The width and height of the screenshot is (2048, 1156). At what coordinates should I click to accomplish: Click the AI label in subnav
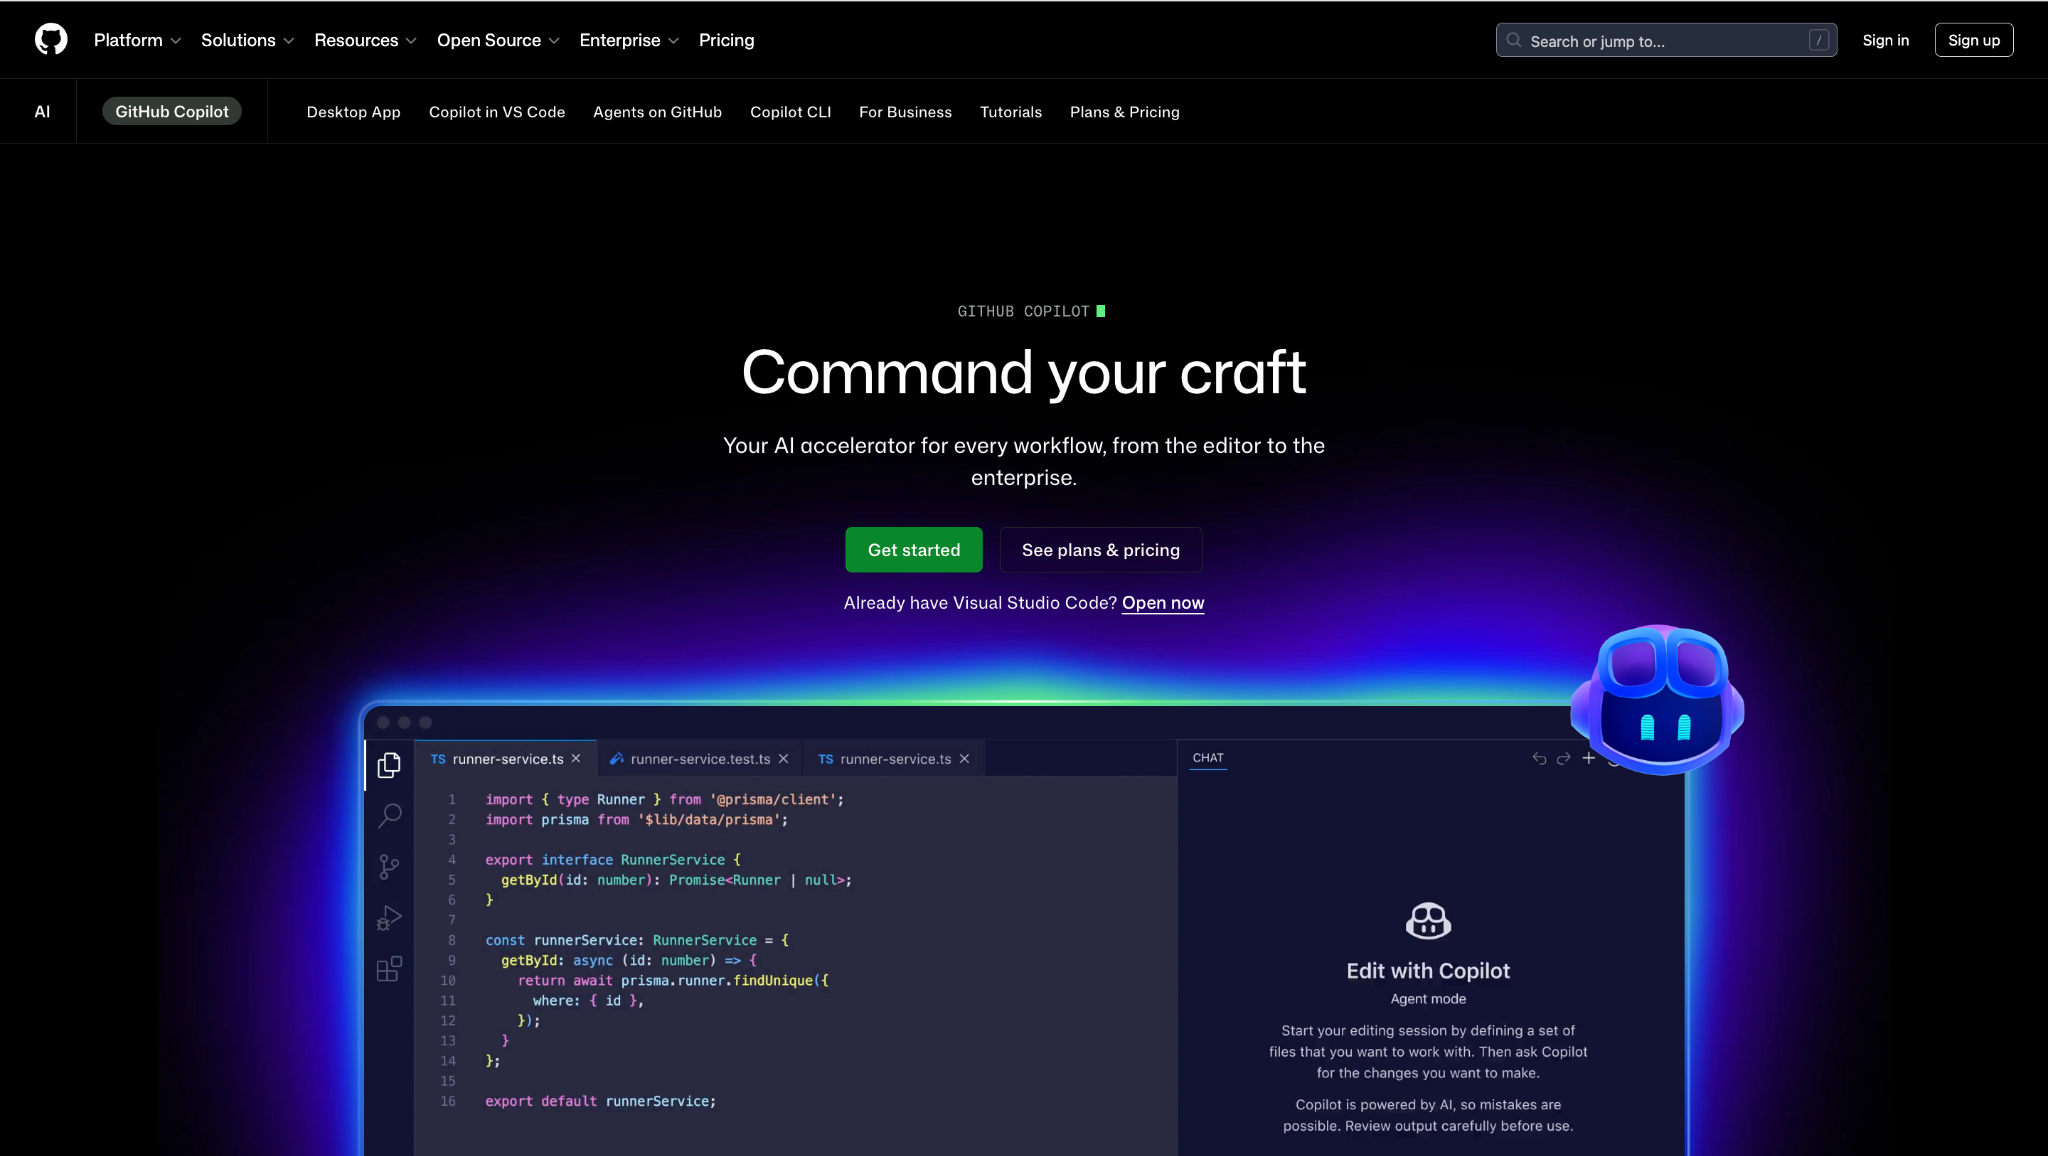(42, 112)
